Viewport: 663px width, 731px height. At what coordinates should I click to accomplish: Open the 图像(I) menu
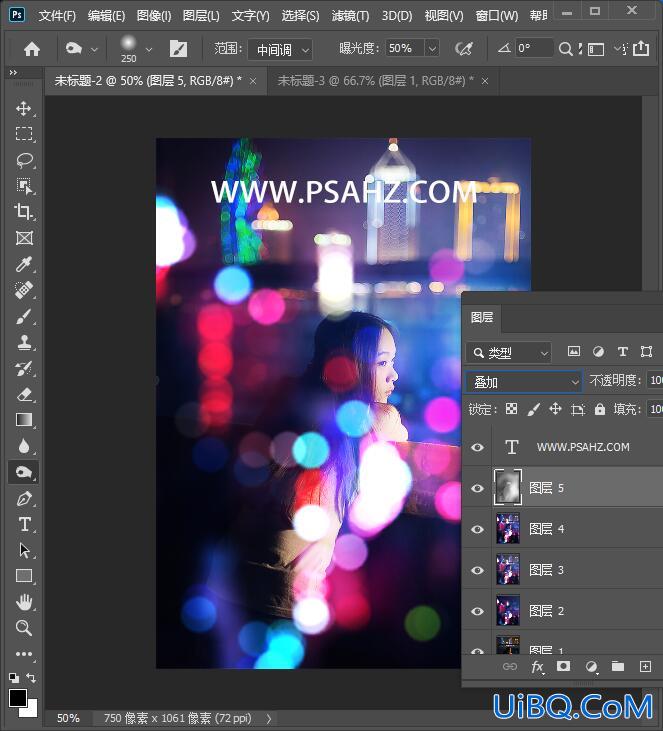[x=154, y=16]
